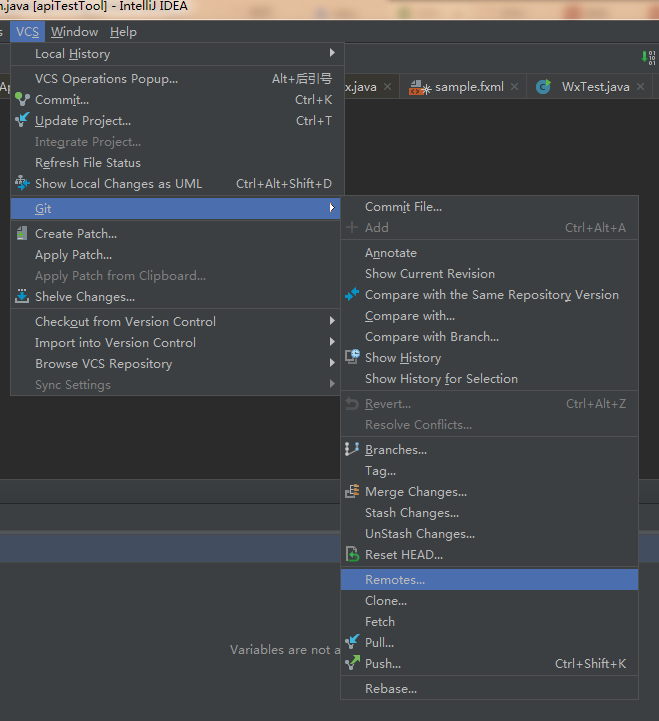The height and width of the screenshot is (721, 659).
Task: Select Push... in Git submenu
Action: point(489,664)
